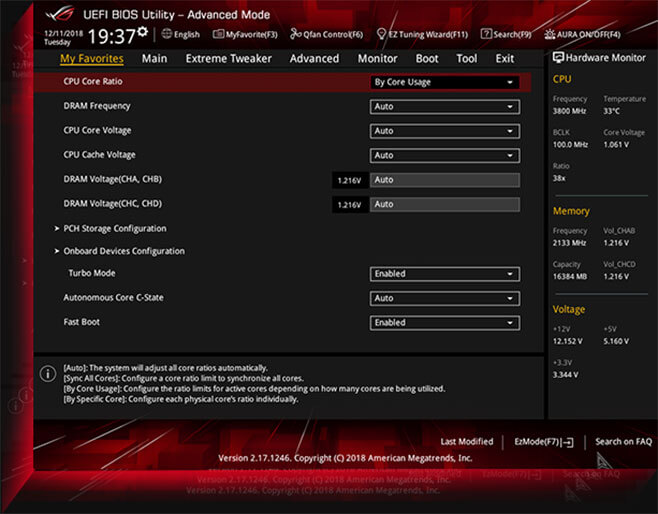
Task: Click the 1.216V CHC, CHD readout
Action: click(350, 205)
